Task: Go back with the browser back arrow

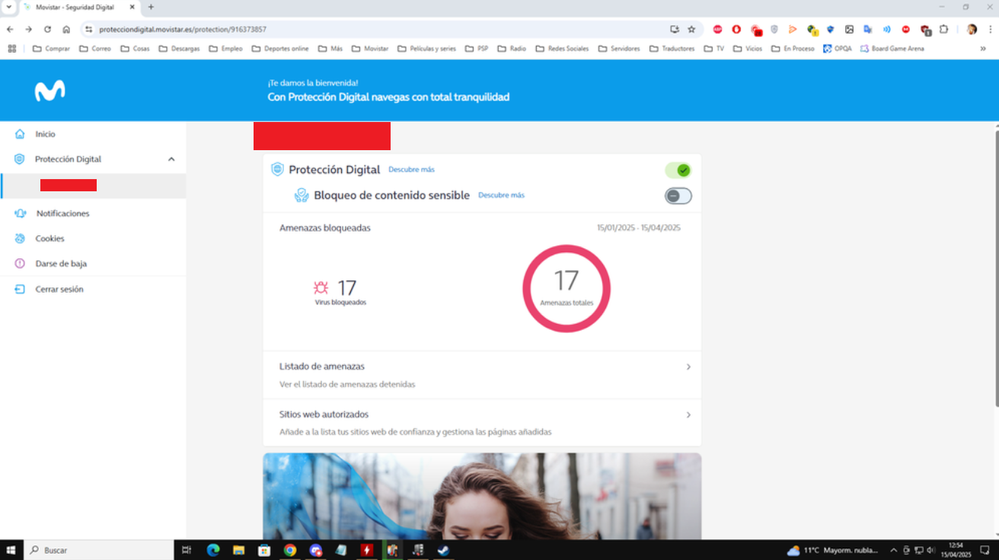Action: point(10,29)
